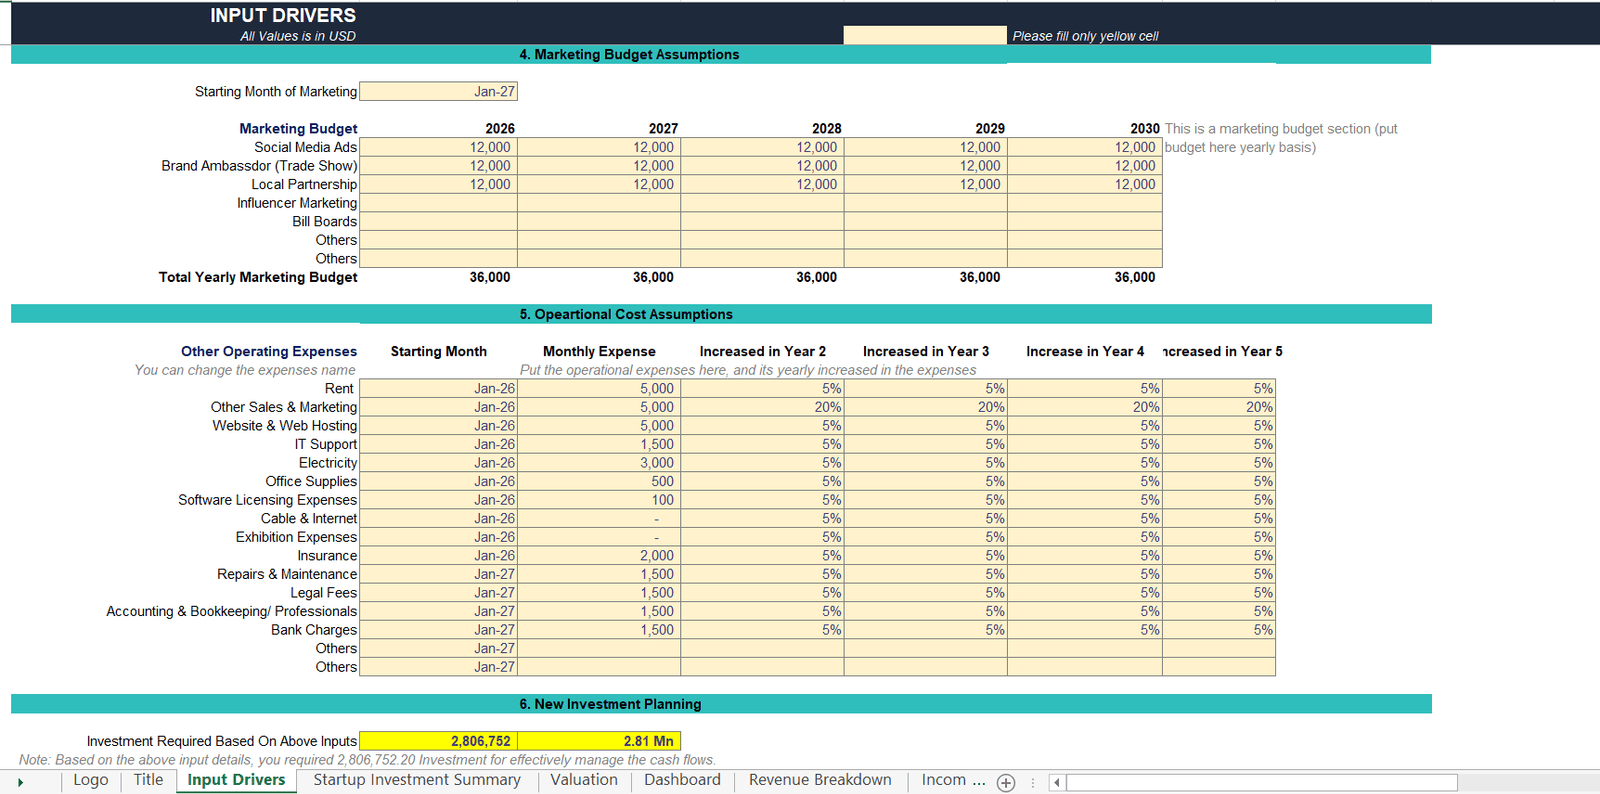
Task: Click the sheet tab scroll right arrow
Action: coord(20,782)
